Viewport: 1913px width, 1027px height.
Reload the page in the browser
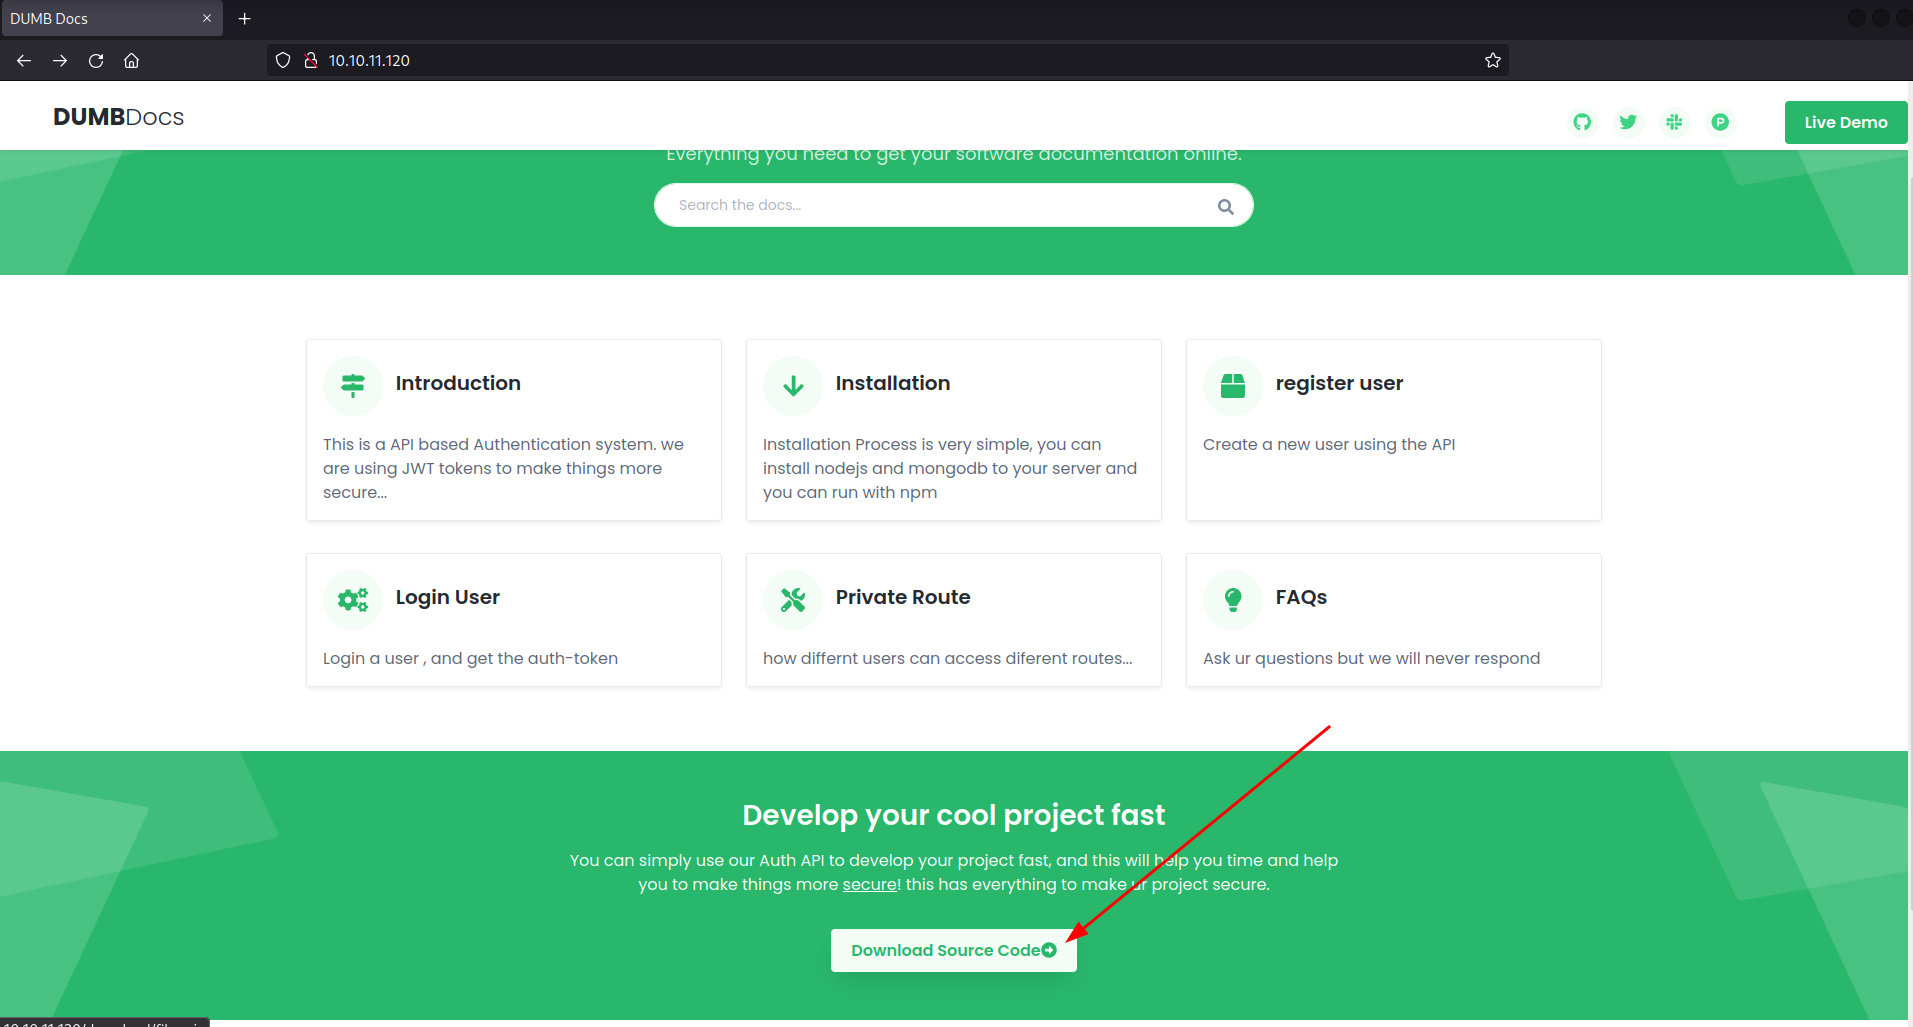click(x=96, y=60)
